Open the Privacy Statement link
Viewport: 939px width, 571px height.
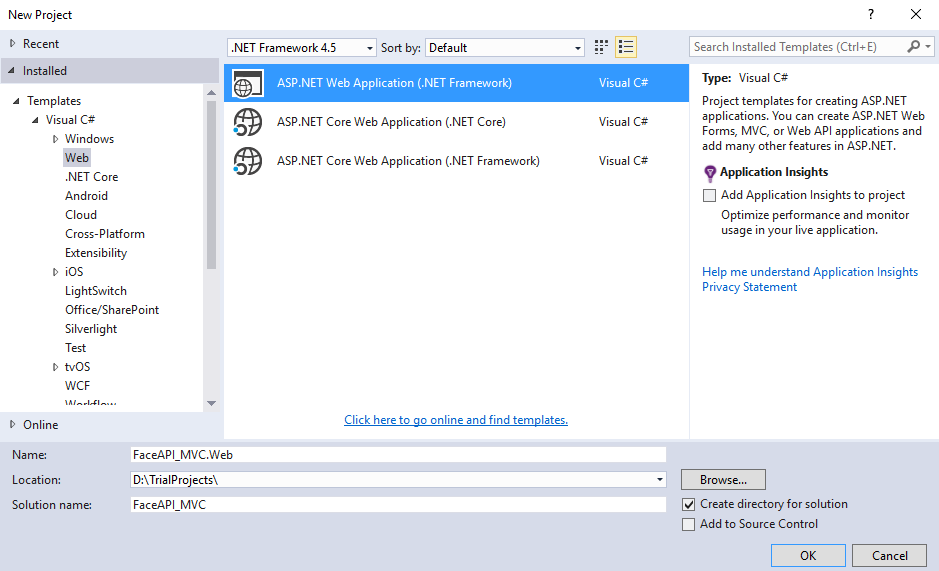749,287
